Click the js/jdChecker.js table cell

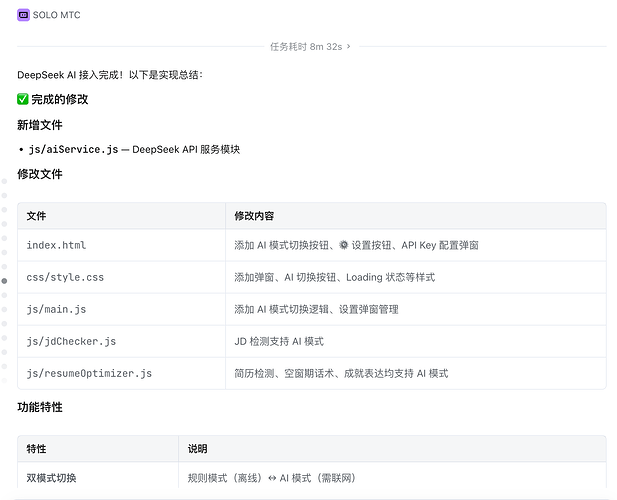click(x=121, y=341)
